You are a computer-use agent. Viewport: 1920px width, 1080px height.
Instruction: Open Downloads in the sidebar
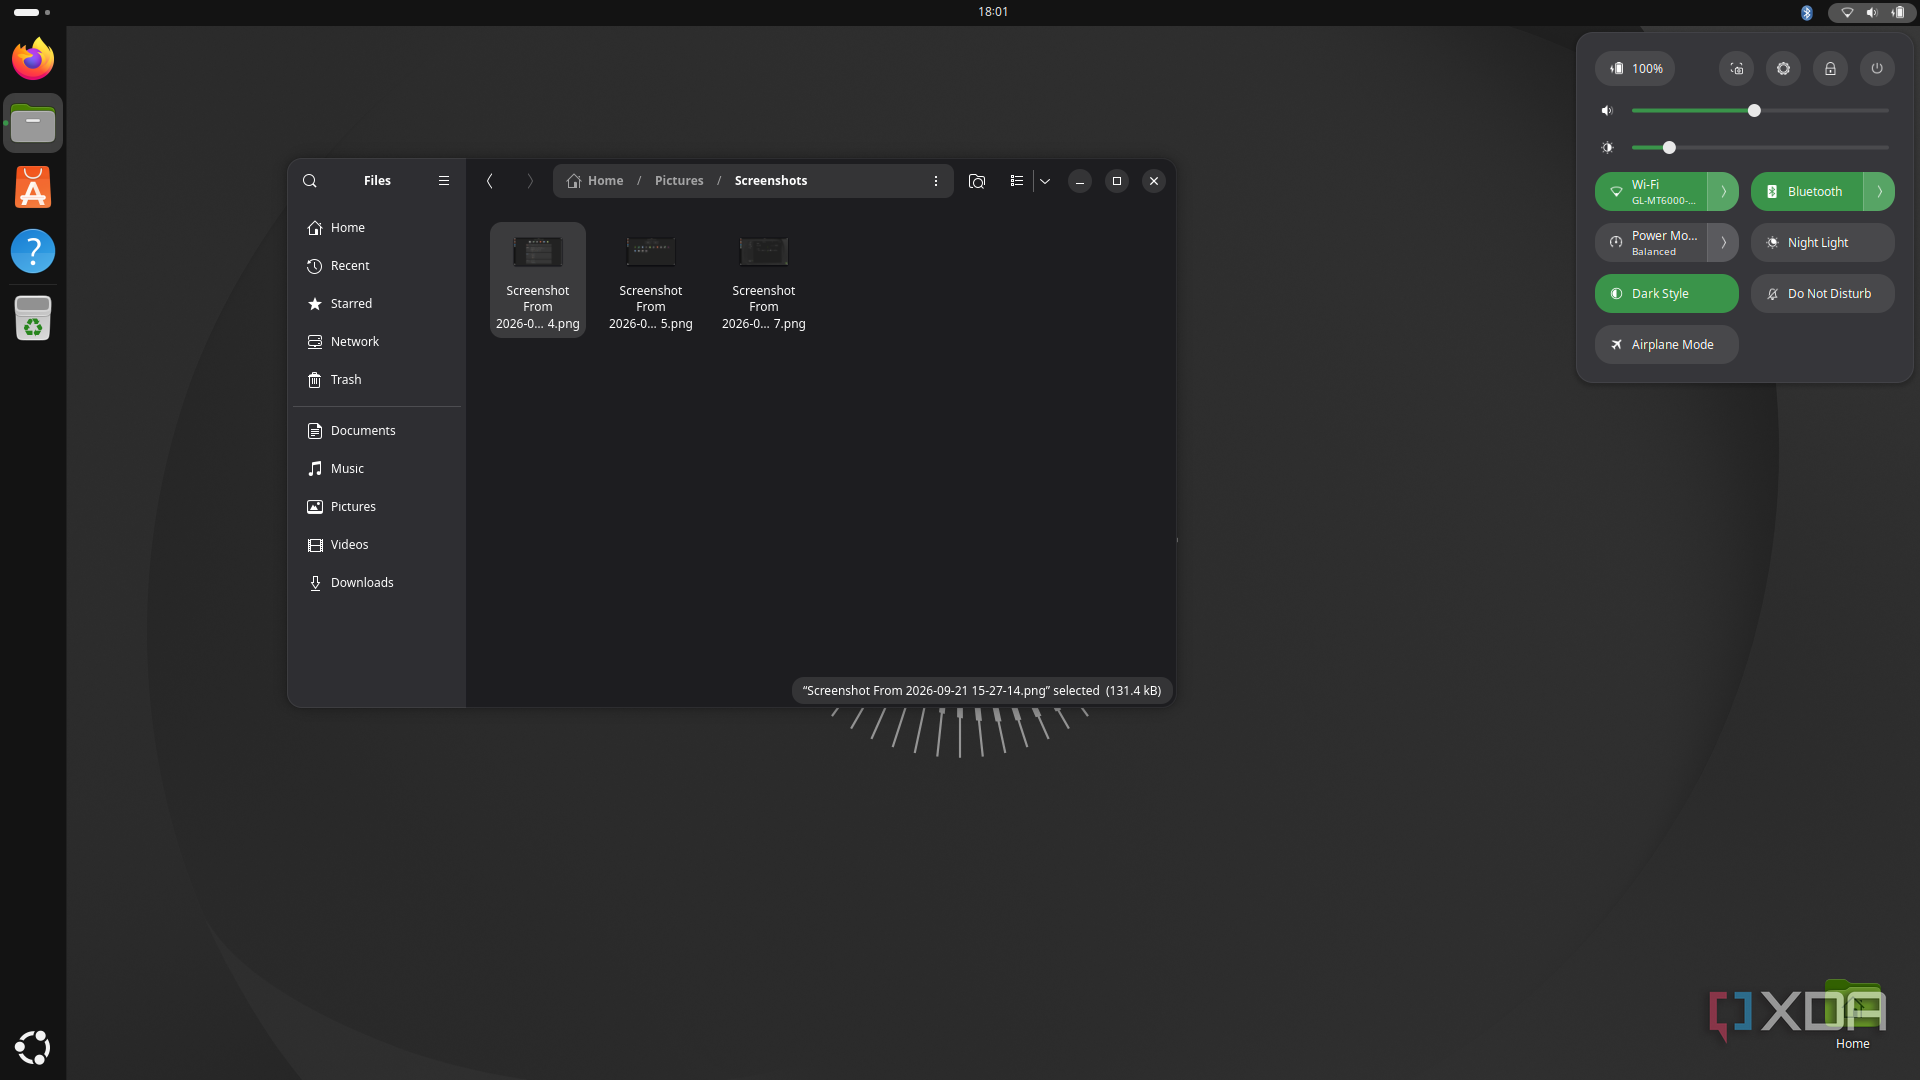tap(378, 583)
